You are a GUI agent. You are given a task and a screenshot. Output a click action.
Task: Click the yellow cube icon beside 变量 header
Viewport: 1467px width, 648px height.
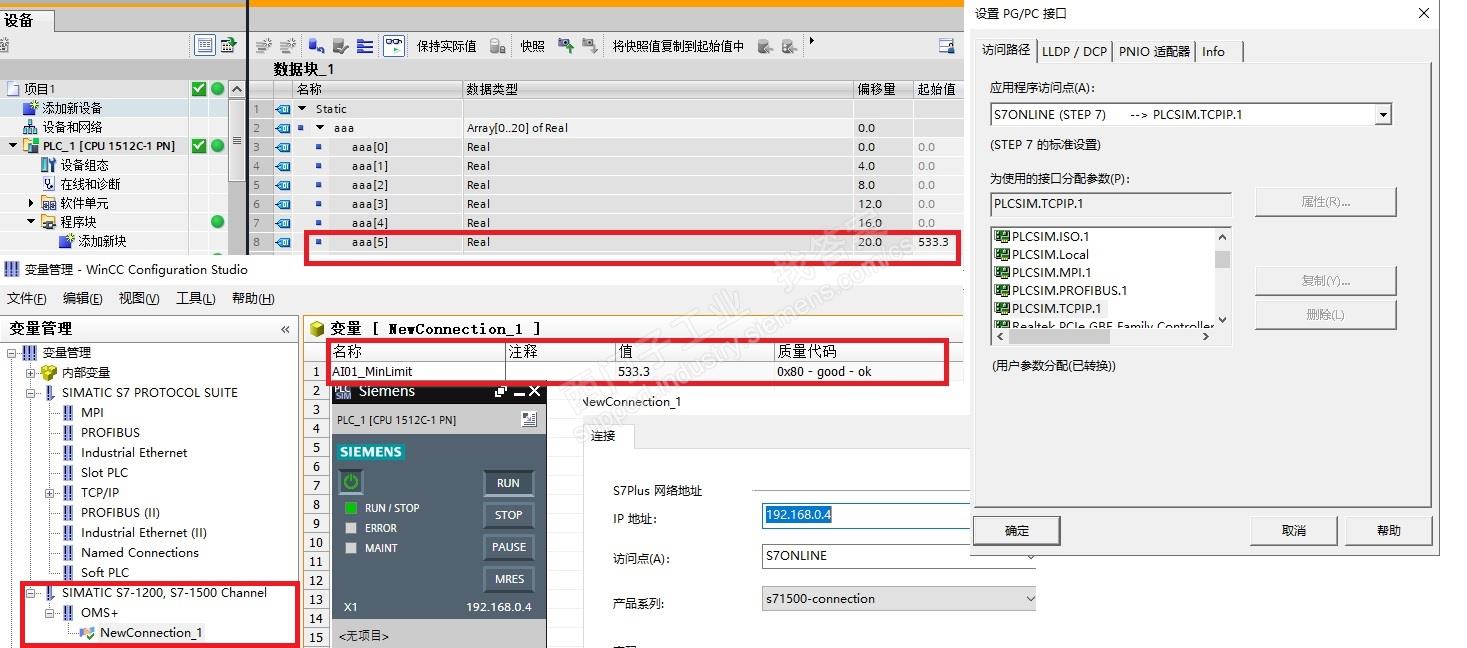click(x=317, y=328)
